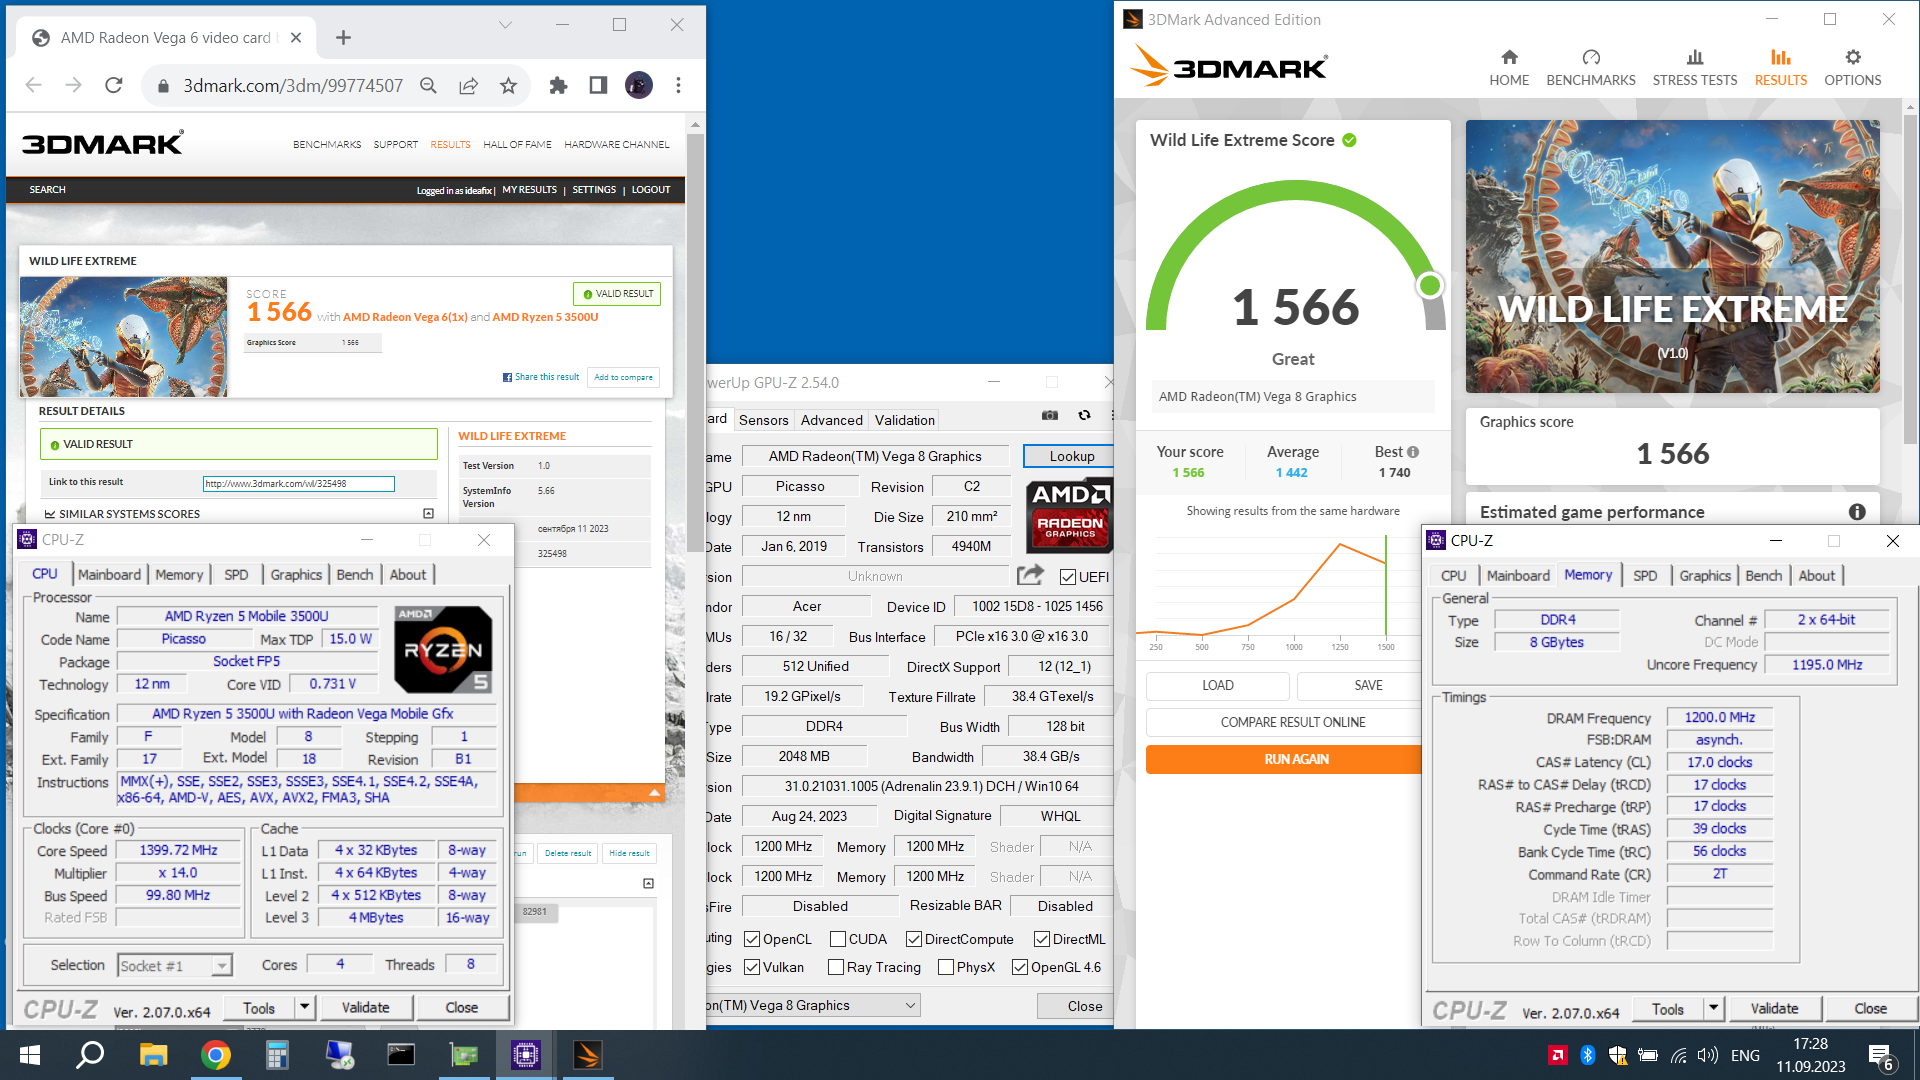This screenshot has height=1080, width=1920.
Task: Open new Chrome tab
Action: pyautogui.click(x=343, y=38)
